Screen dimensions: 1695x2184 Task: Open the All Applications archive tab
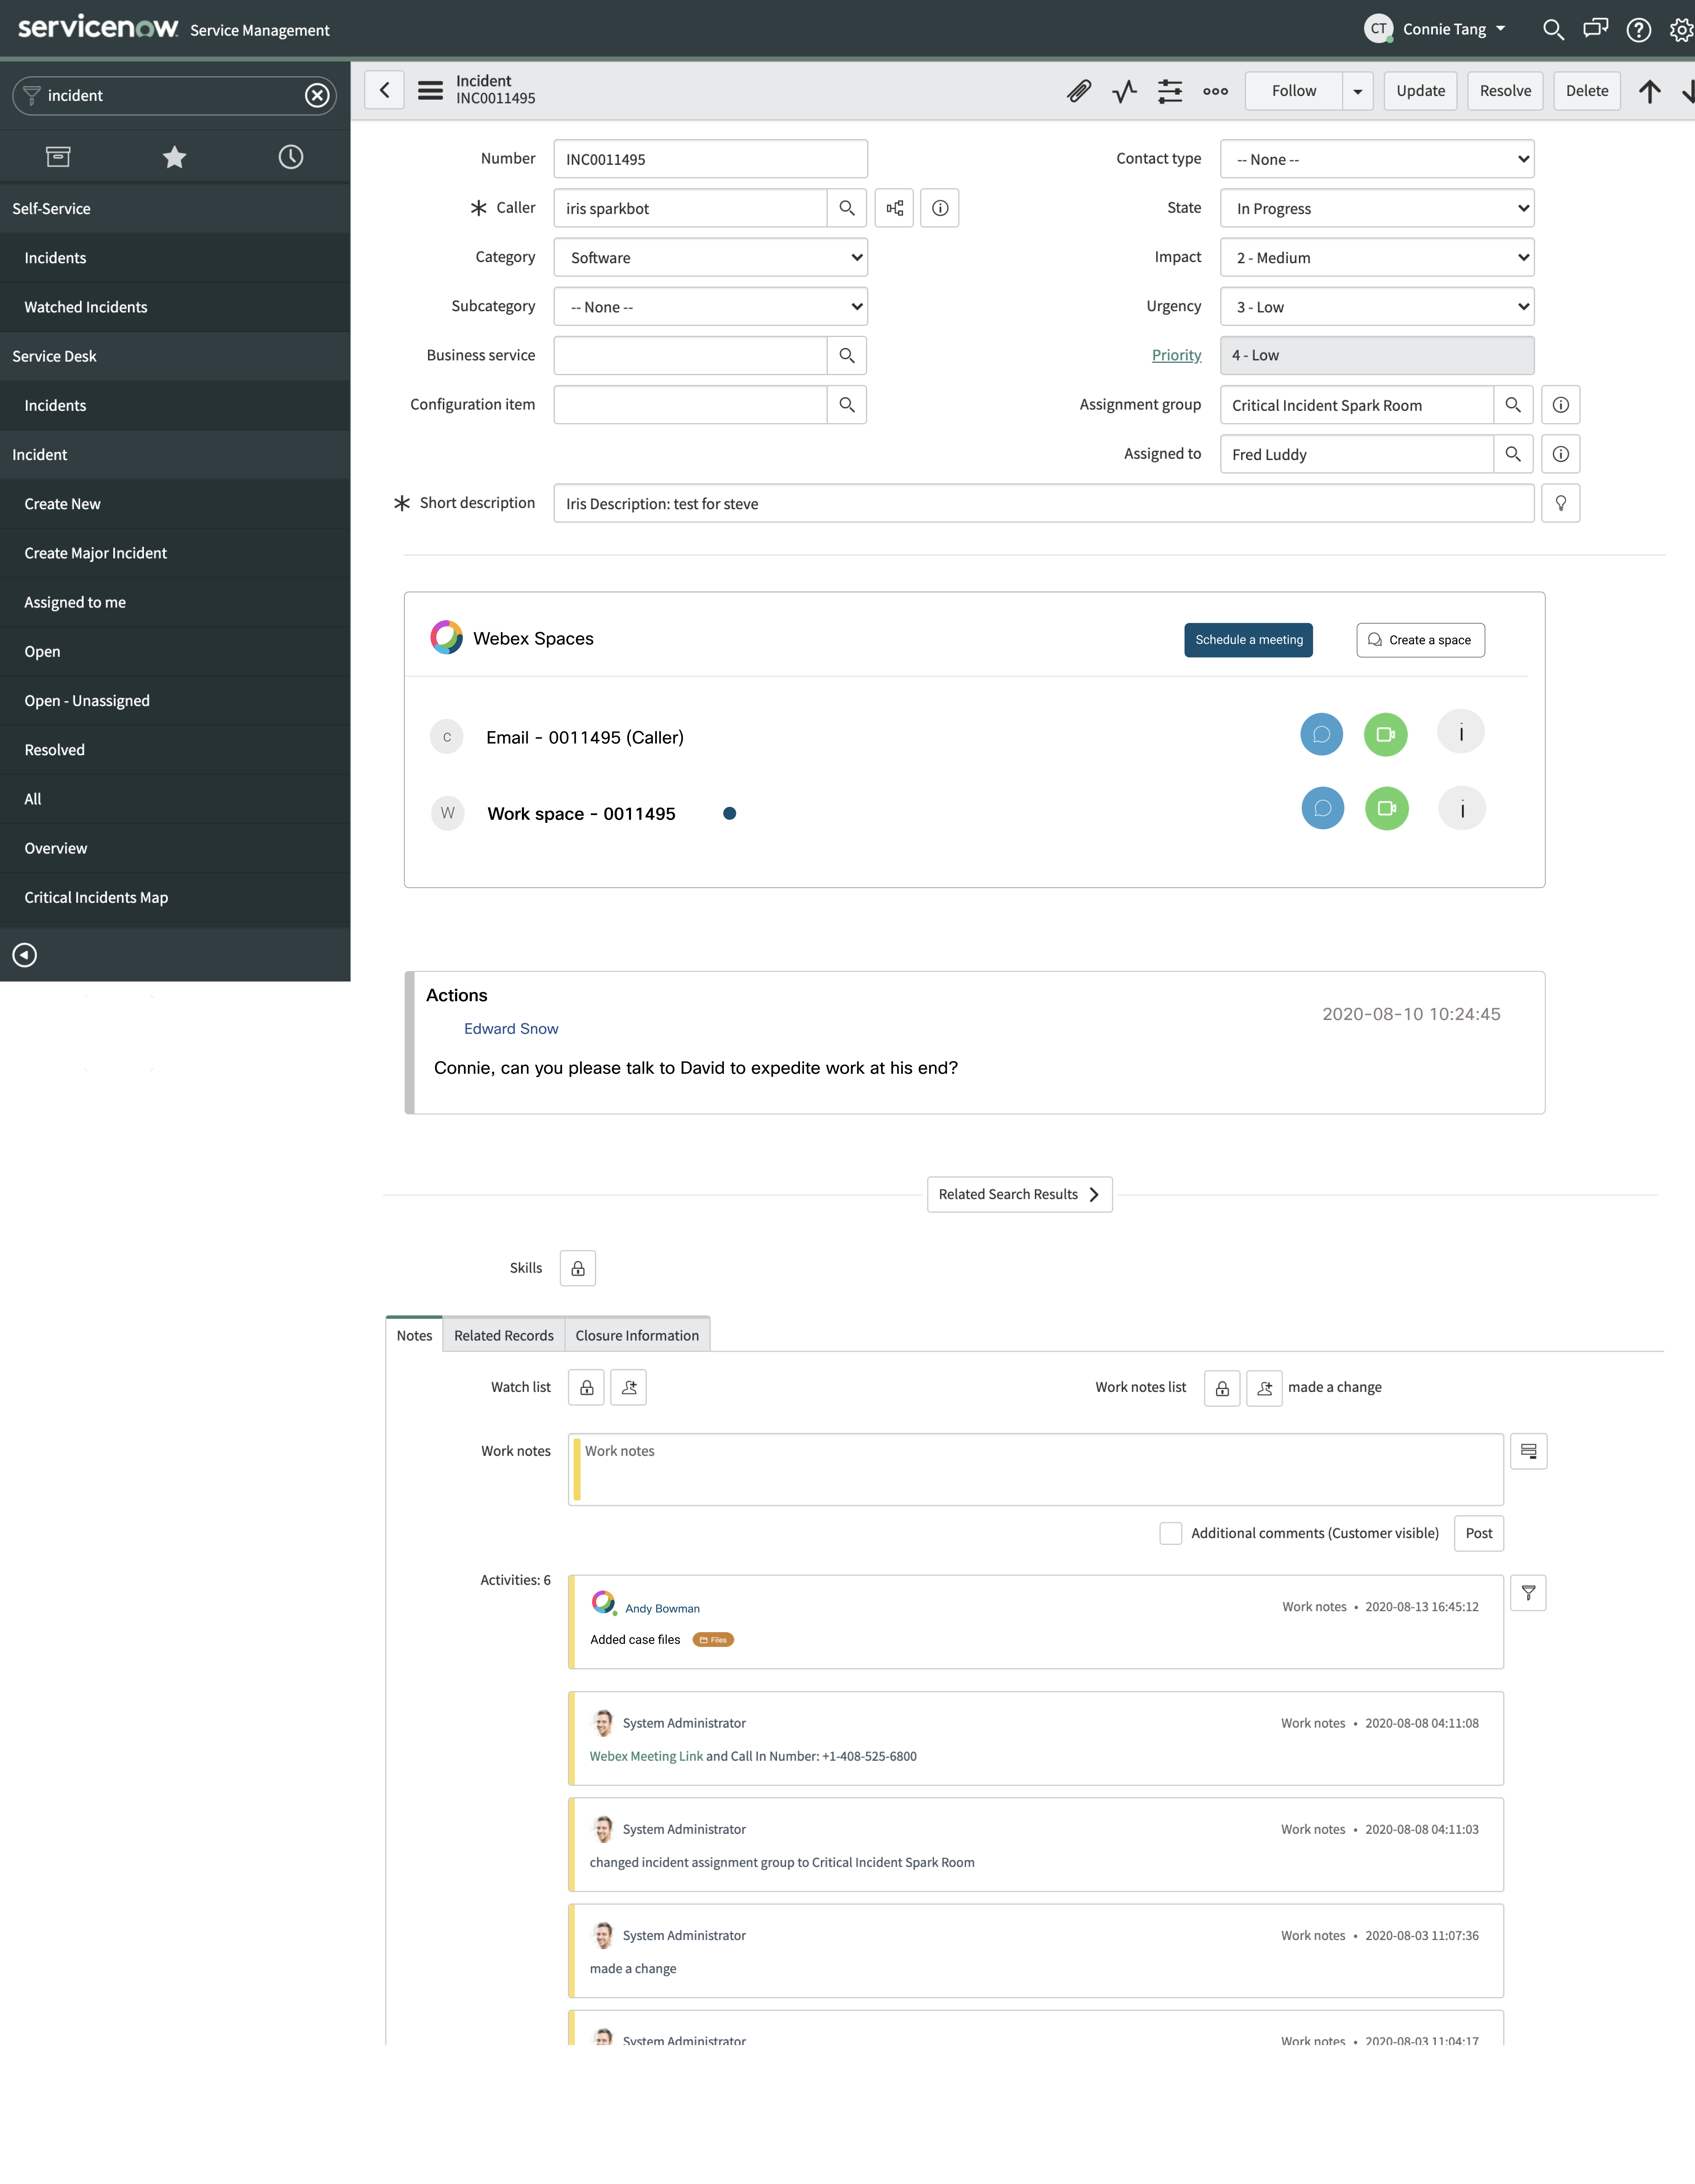point(58,157)
